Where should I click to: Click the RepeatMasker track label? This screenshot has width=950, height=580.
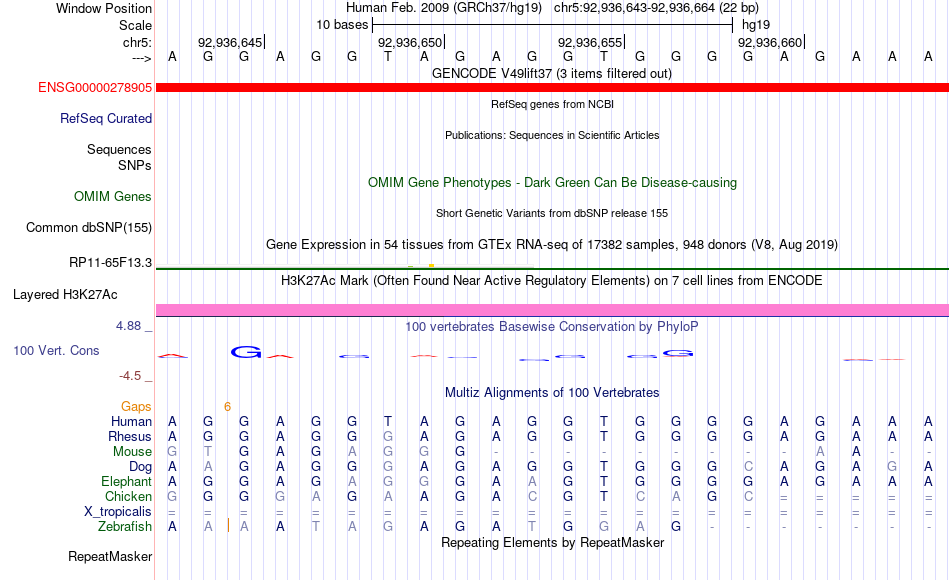110,556
